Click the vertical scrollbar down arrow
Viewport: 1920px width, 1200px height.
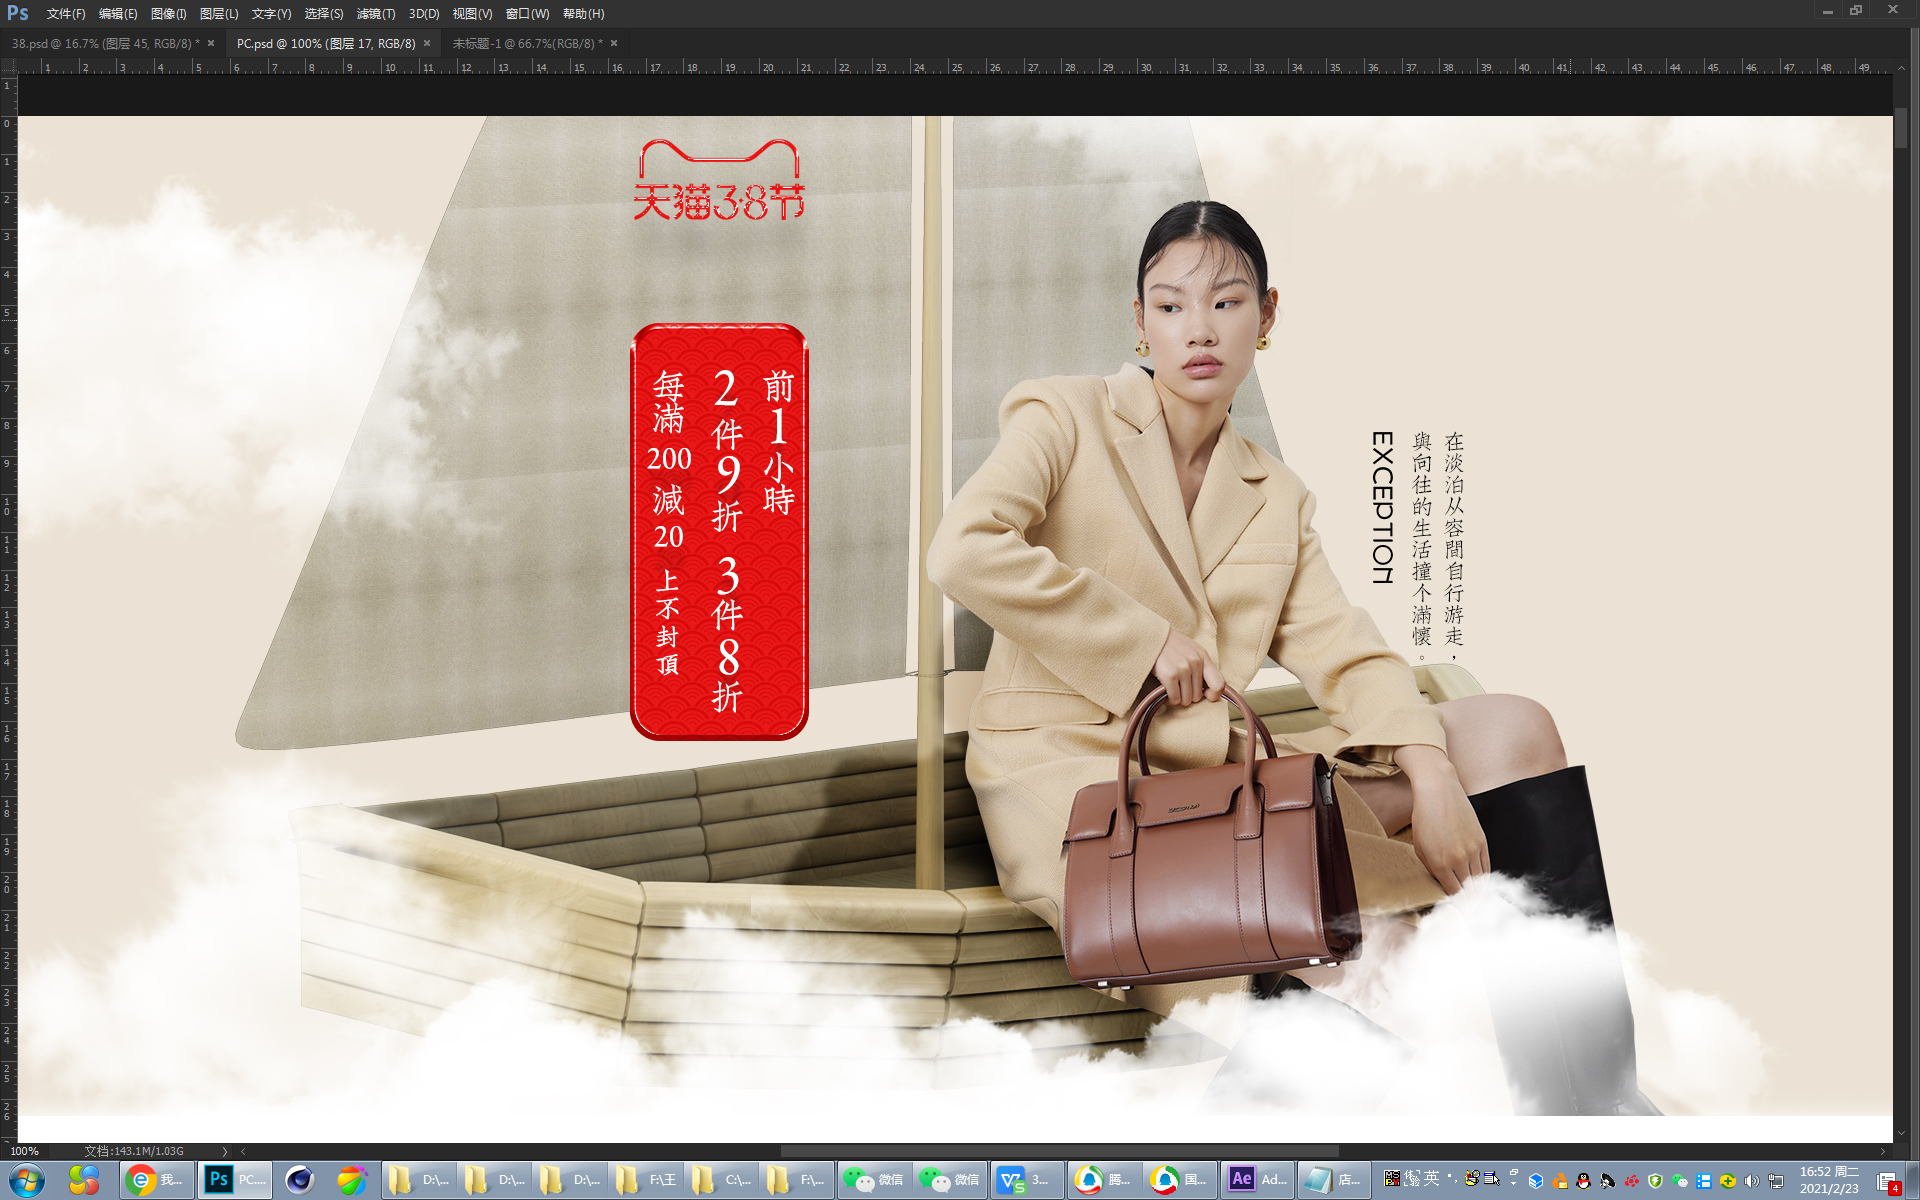click(x=1901, y=1133)
